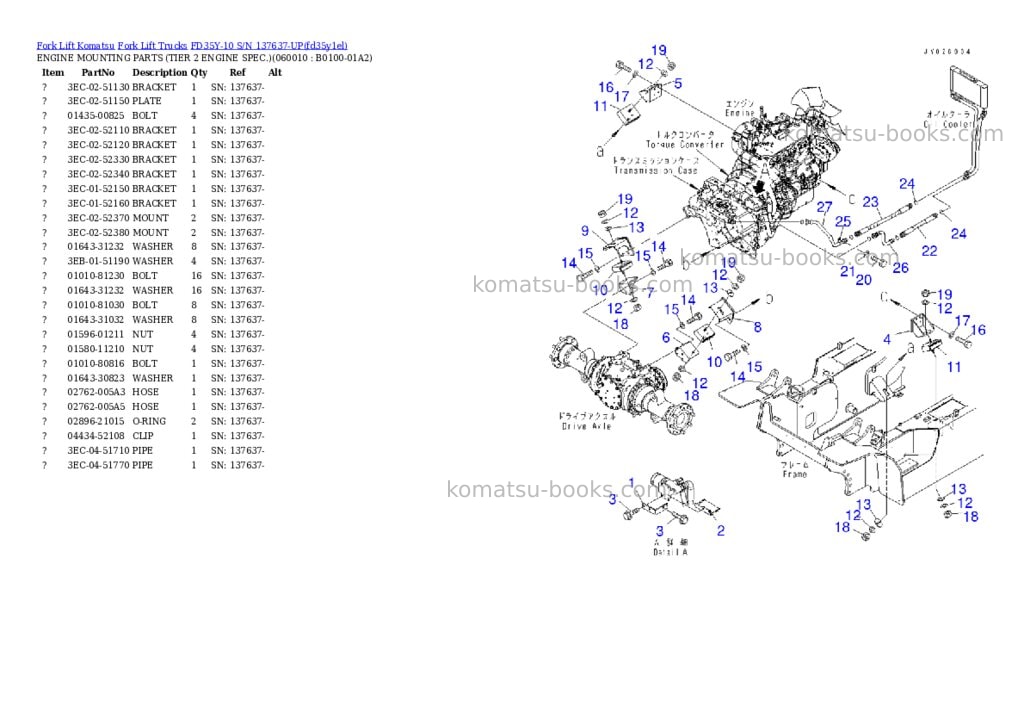Select PIPE part number 3EC-04-51710

(x=98, y=451)
